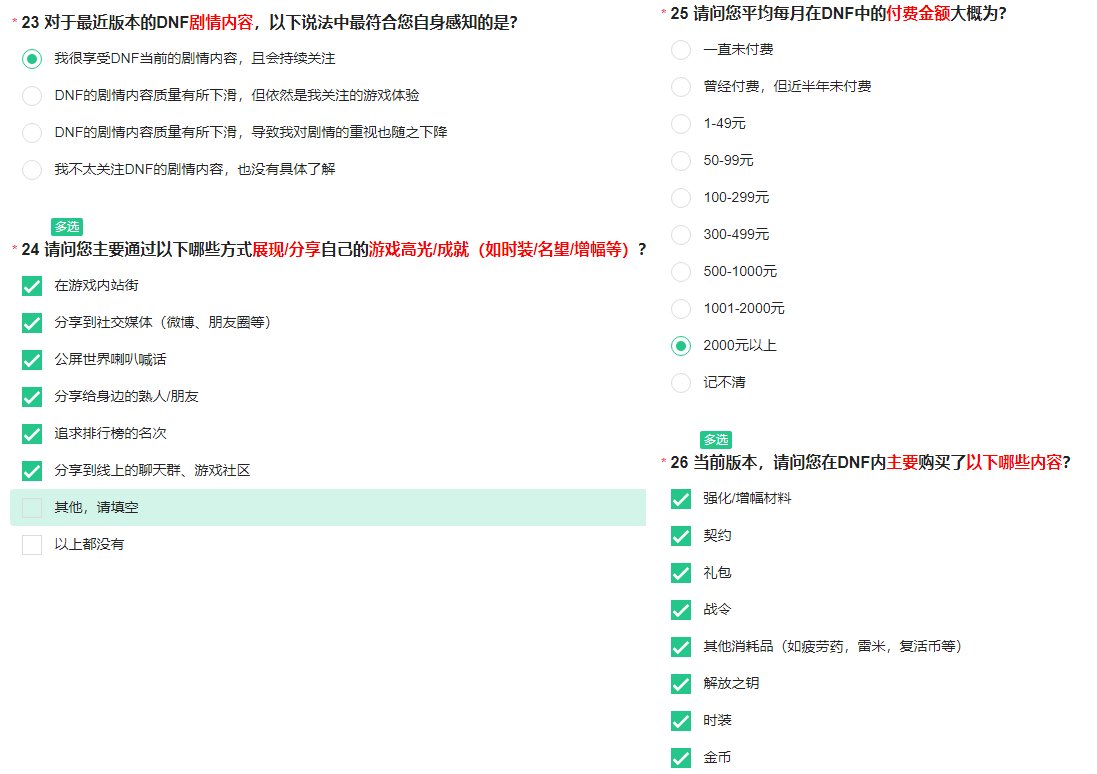Click the '多选' tag above question 24
The image size is (1097, 774).
point(67,227)
